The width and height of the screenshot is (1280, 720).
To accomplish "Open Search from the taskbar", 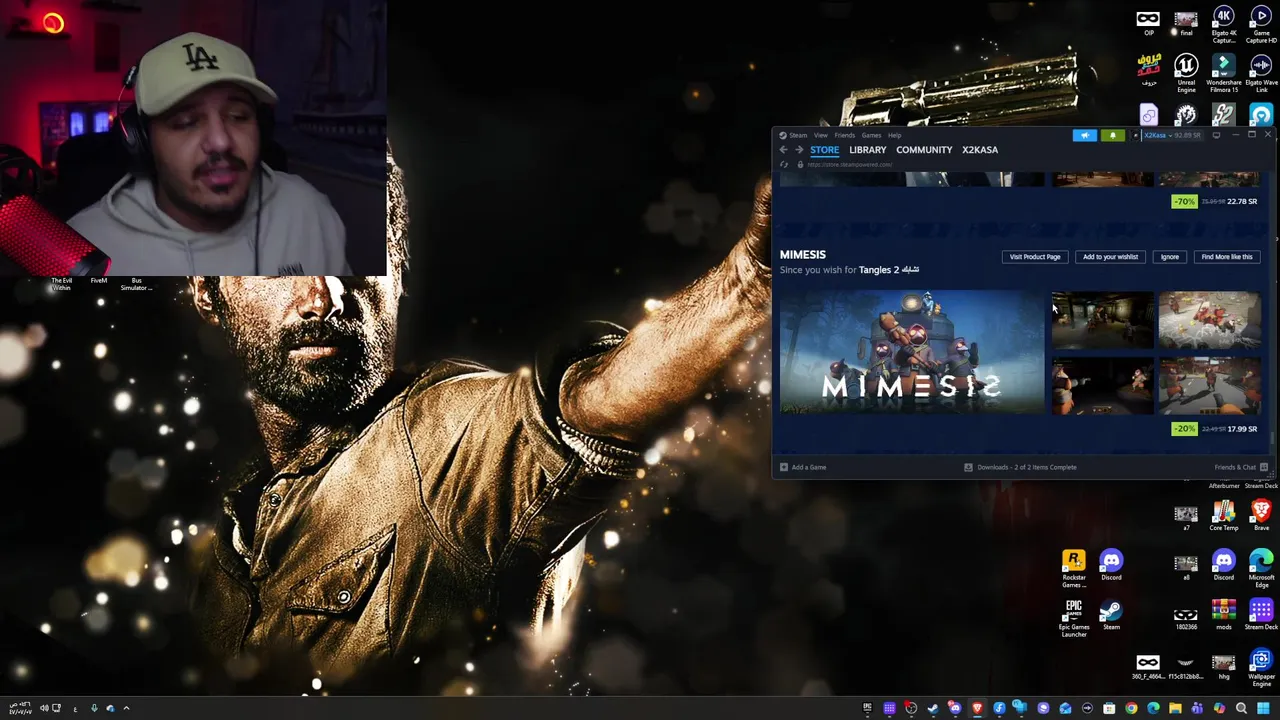I will click(x=1241, y=708).
